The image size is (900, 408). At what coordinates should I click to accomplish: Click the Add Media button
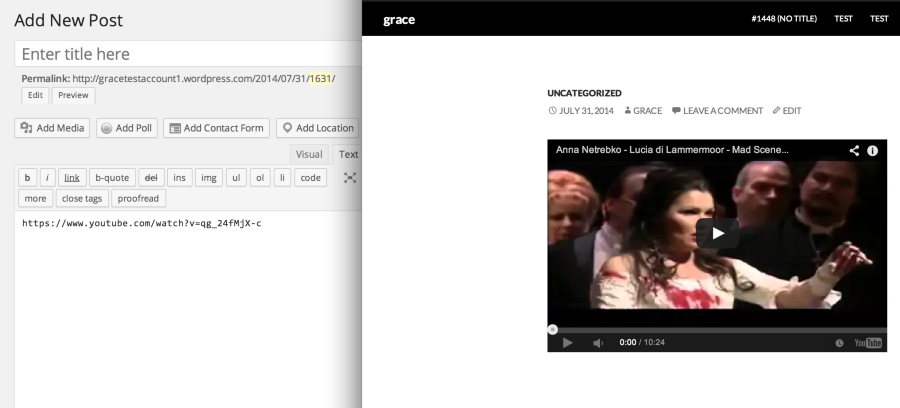pos(52,128)
